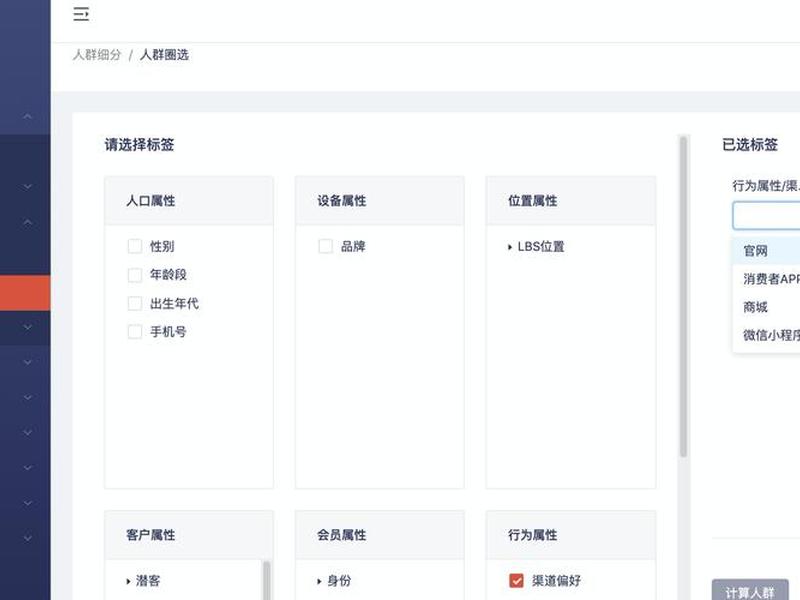This screenshot has height=600, width=800.
Task: Toggle the sidebar collapse hamburger icon
Action: coord(81,14)
